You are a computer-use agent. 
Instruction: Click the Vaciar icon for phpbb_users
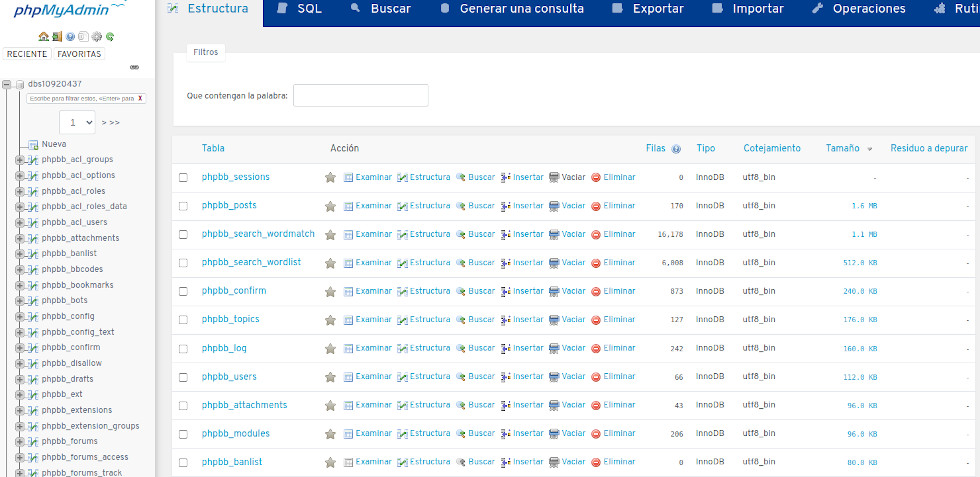pos(554,377)
